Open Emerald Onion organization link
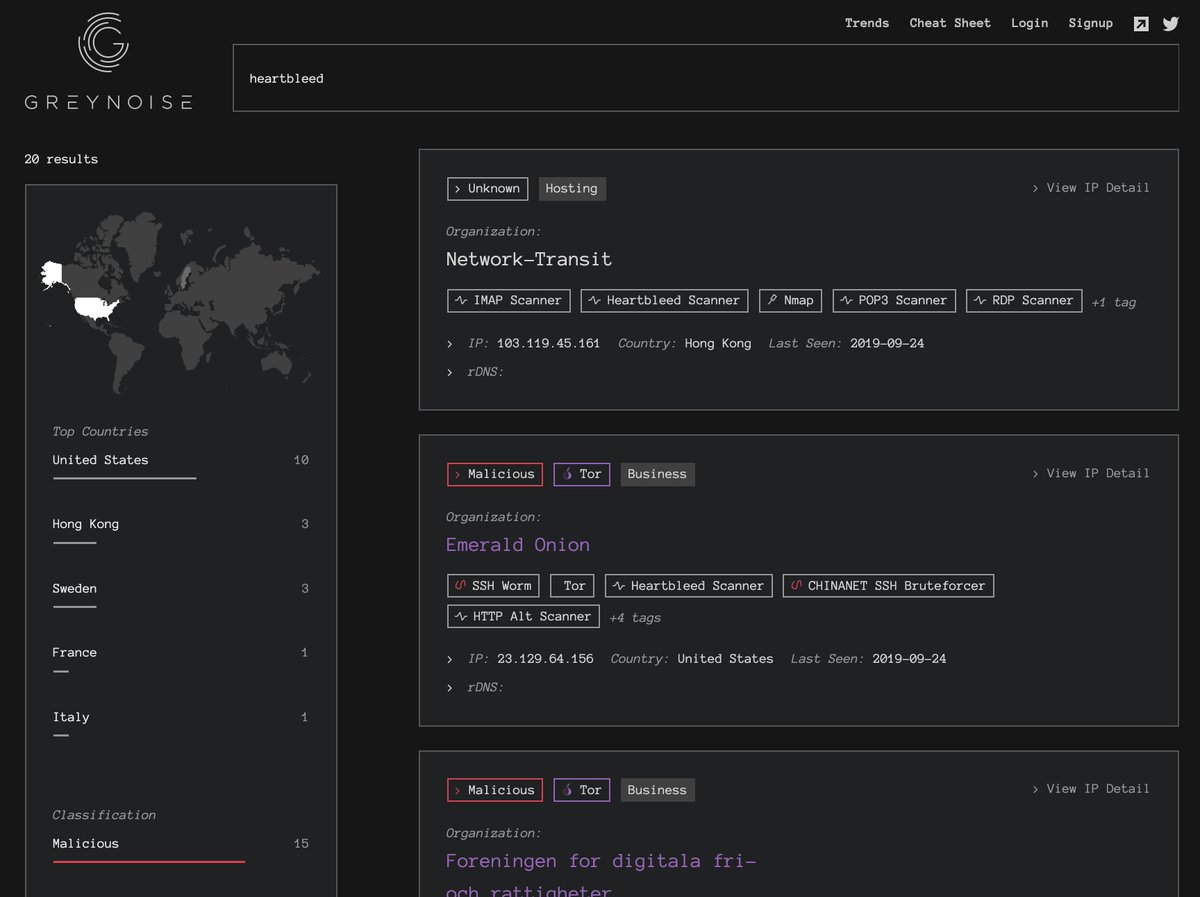Viewport: 1200px width, 897px height. [x=518, y=545]
